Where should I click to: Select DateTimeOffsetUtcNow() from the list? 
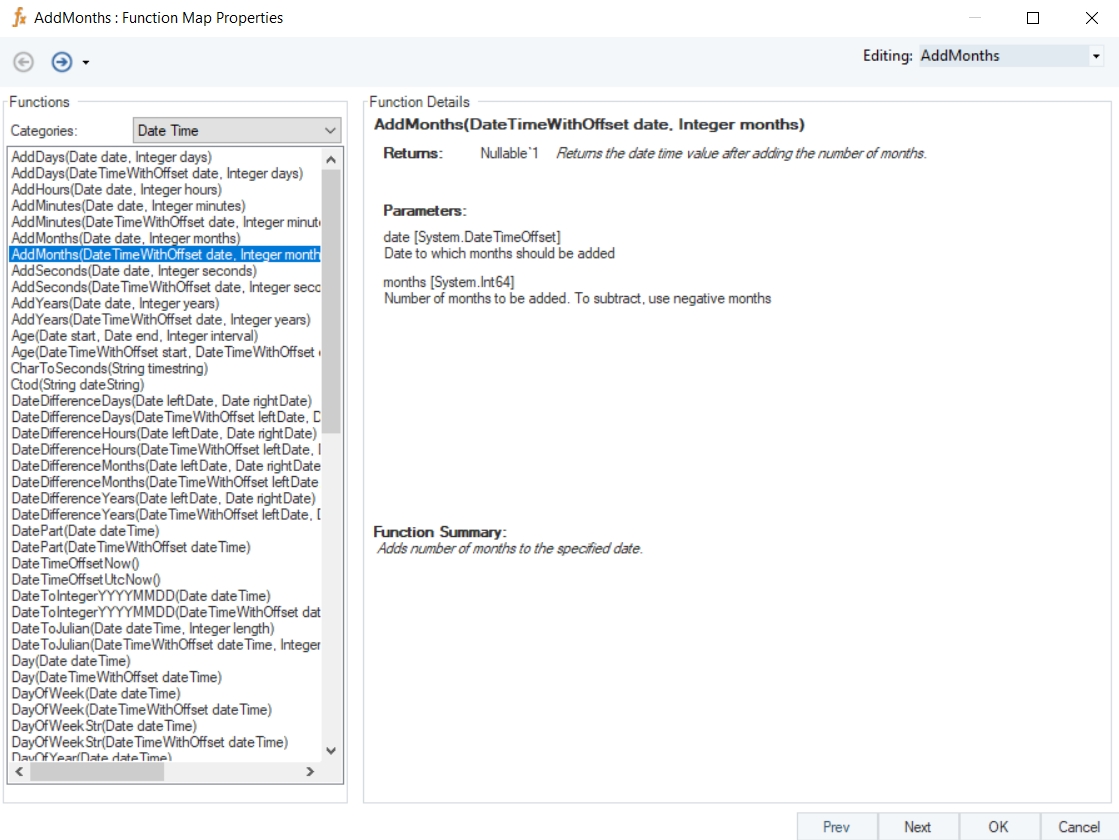click(85, 579)
